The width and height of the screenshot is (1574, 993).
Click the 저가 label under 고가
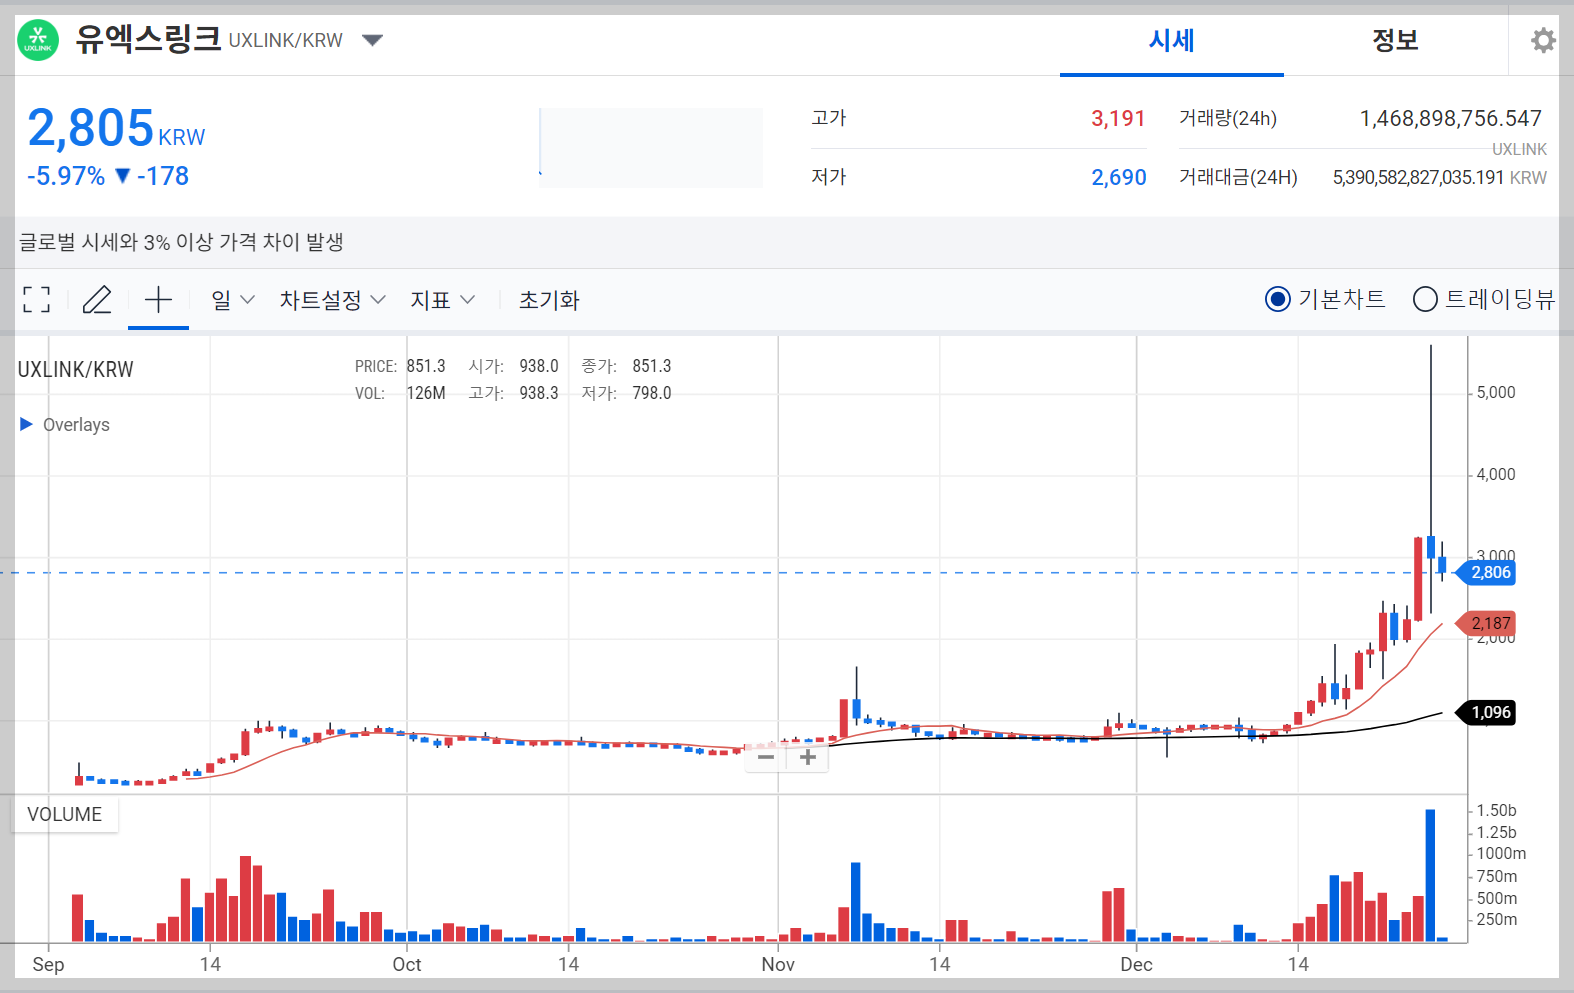[829, 177]
